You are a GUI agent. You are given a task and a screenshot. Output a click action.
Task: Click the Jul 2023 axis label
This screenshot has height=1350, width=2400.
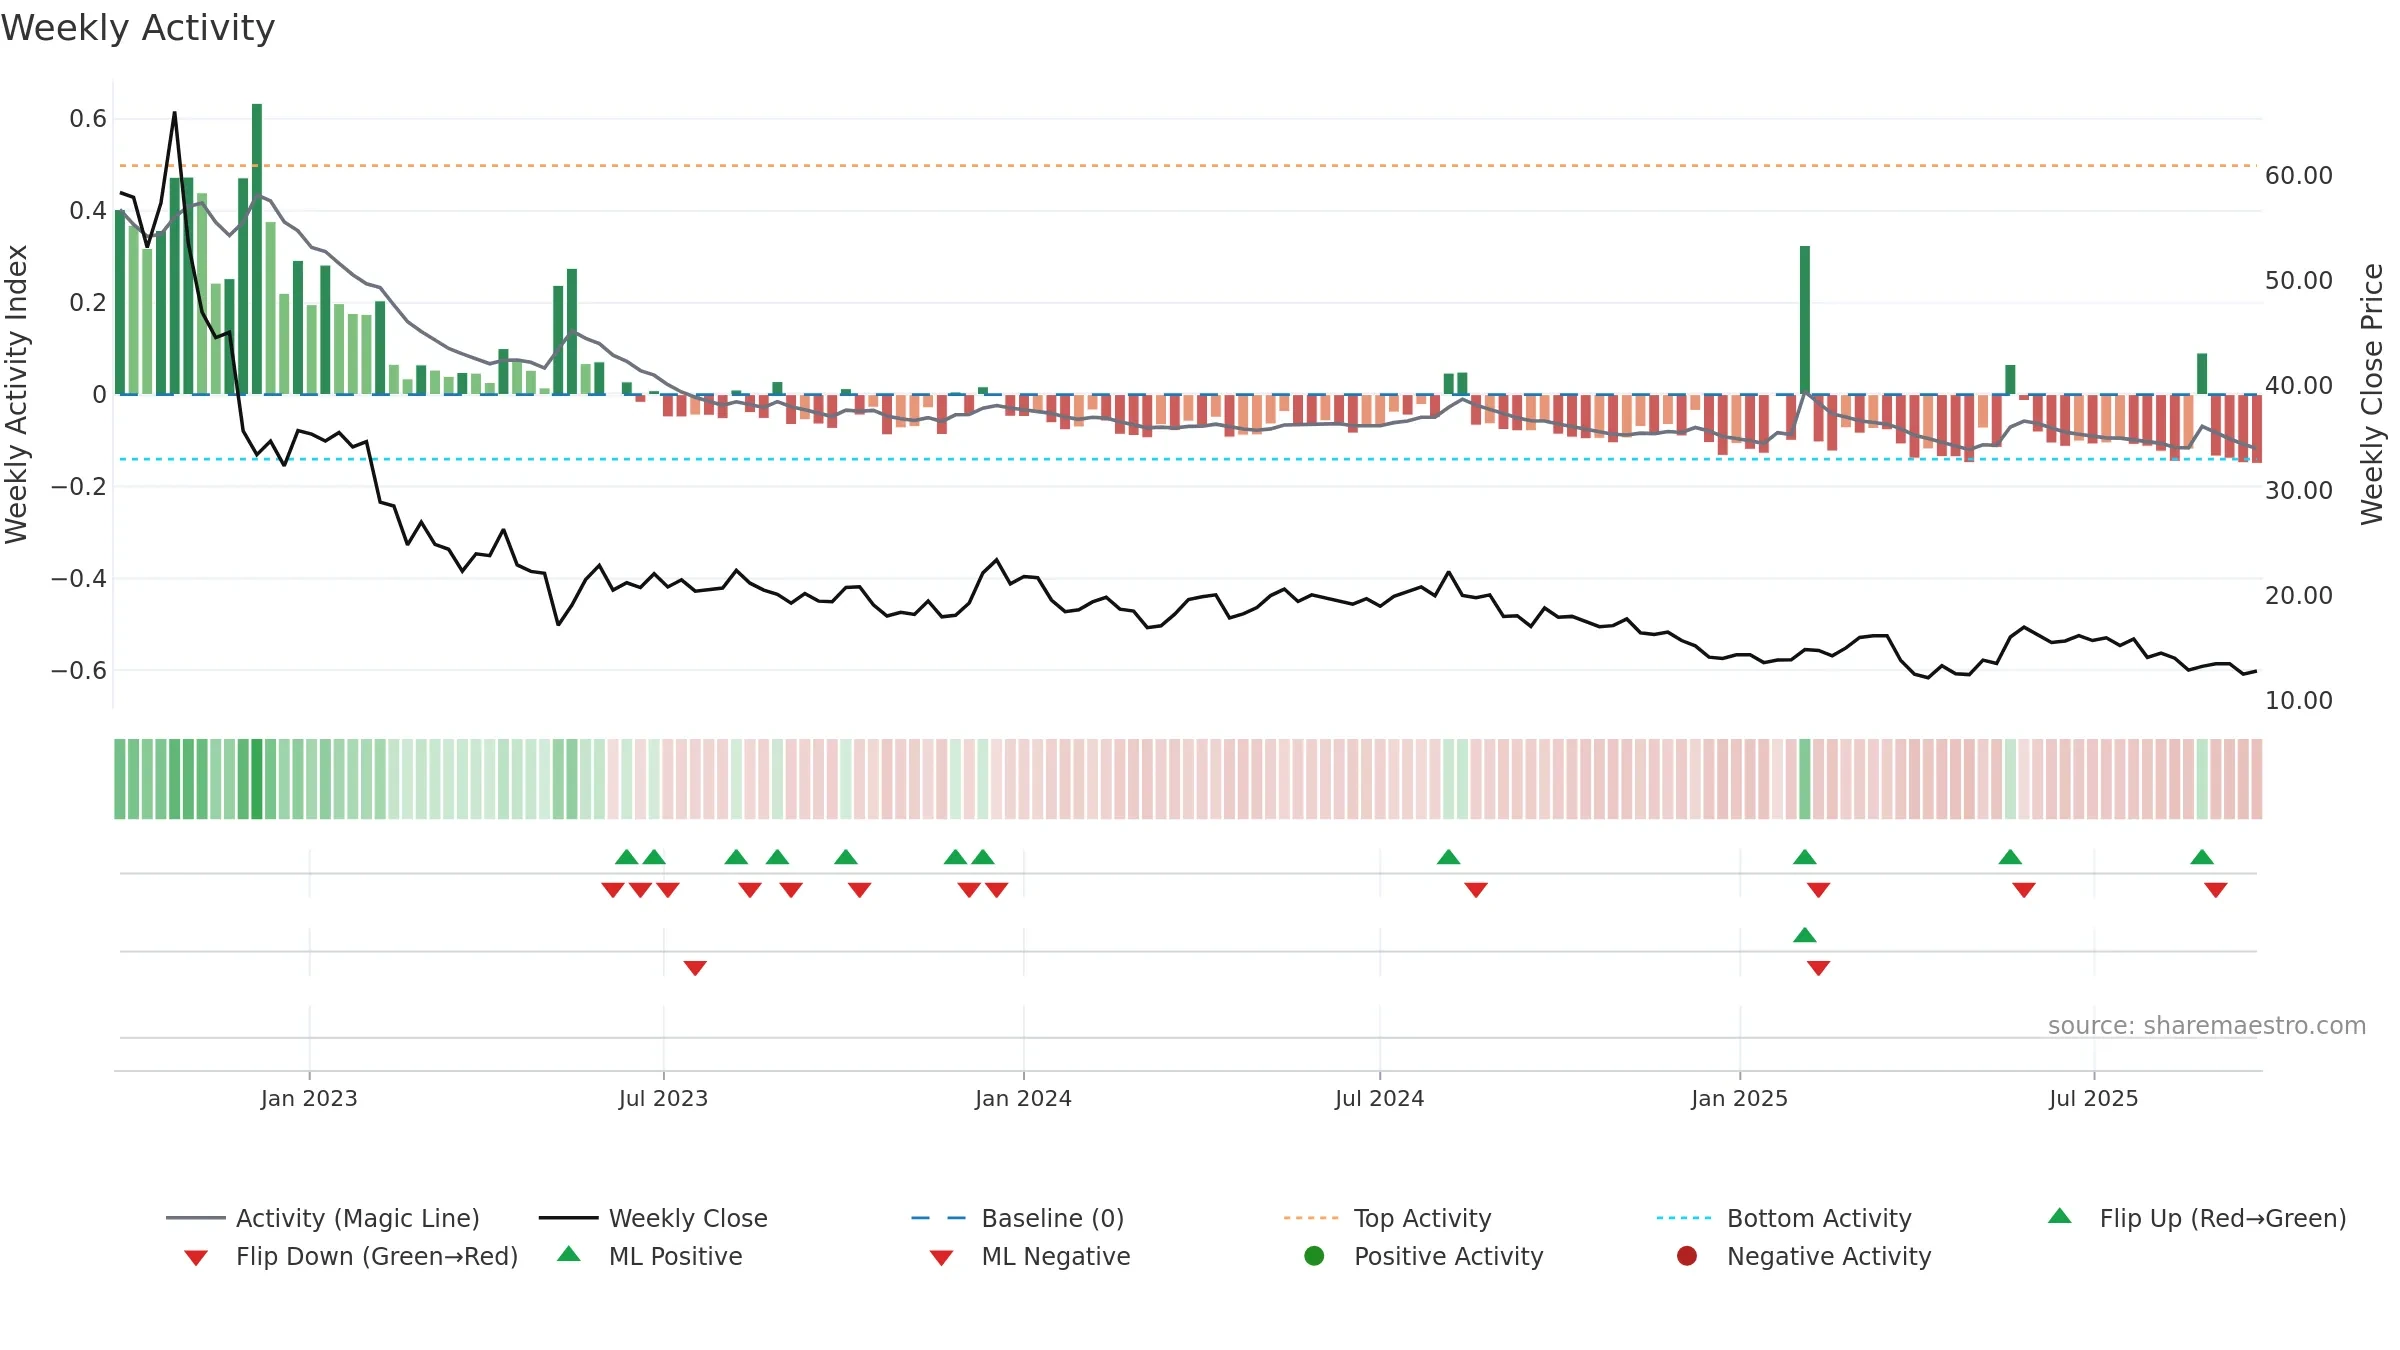click(663, 1098)
